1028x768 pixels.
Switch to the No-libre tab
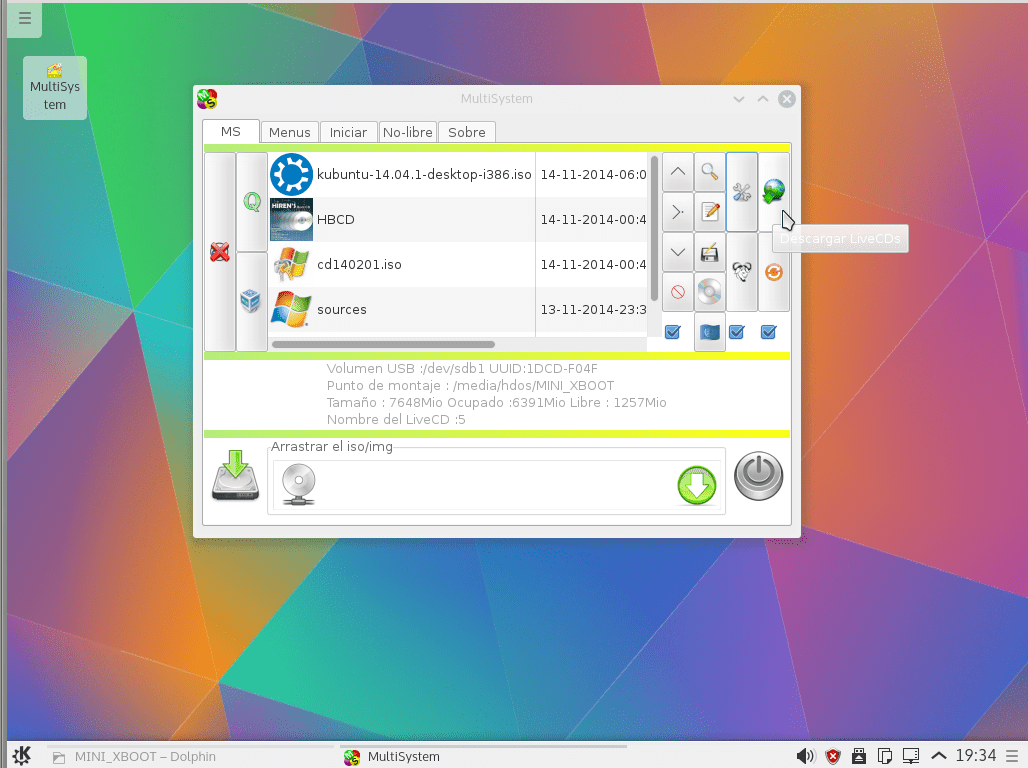408,132
